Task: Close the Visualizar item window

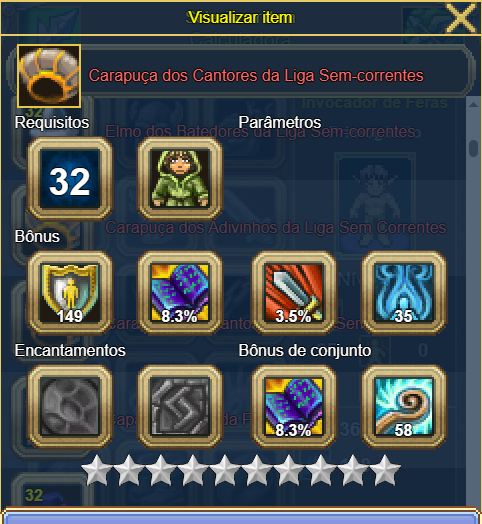Action: (461, 17)
